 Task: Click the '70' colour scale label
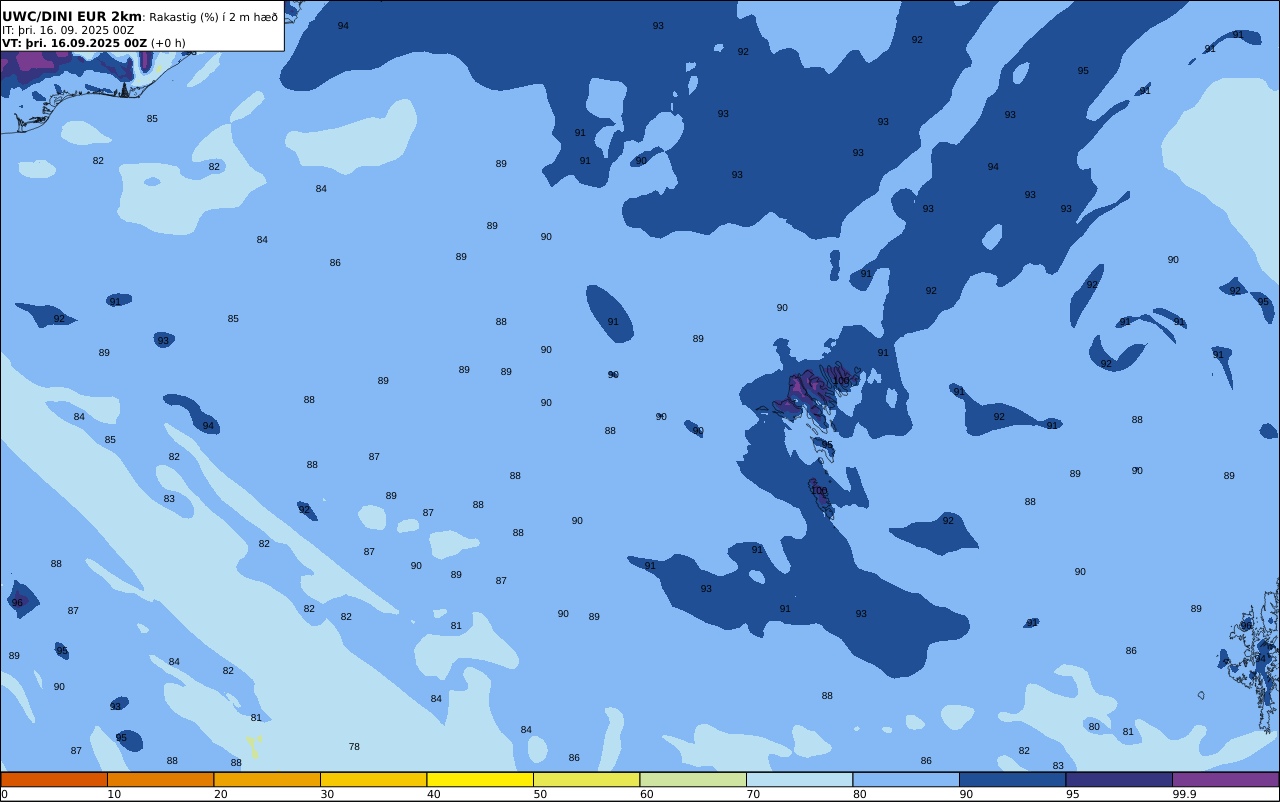click(x=753, y=794)
